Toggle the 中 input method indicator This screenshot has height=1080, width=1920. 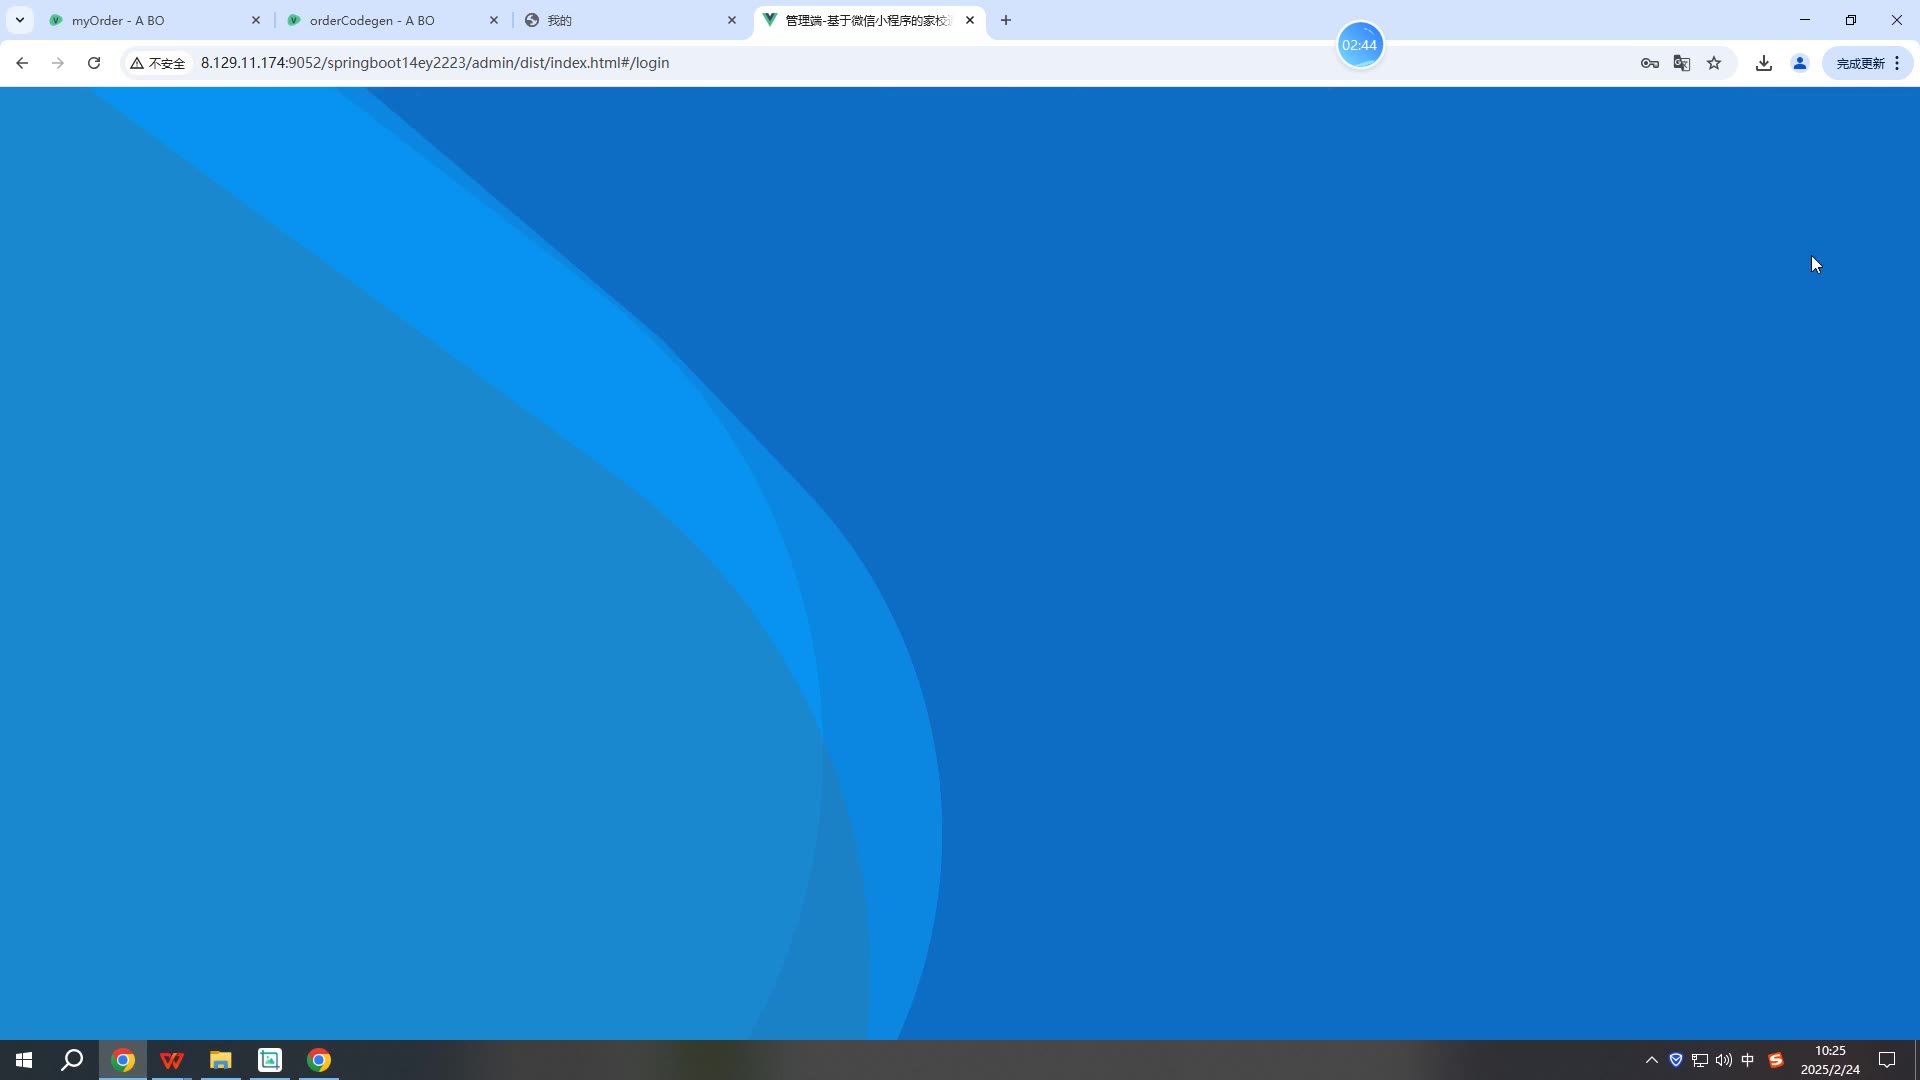click(1748, 1060)
